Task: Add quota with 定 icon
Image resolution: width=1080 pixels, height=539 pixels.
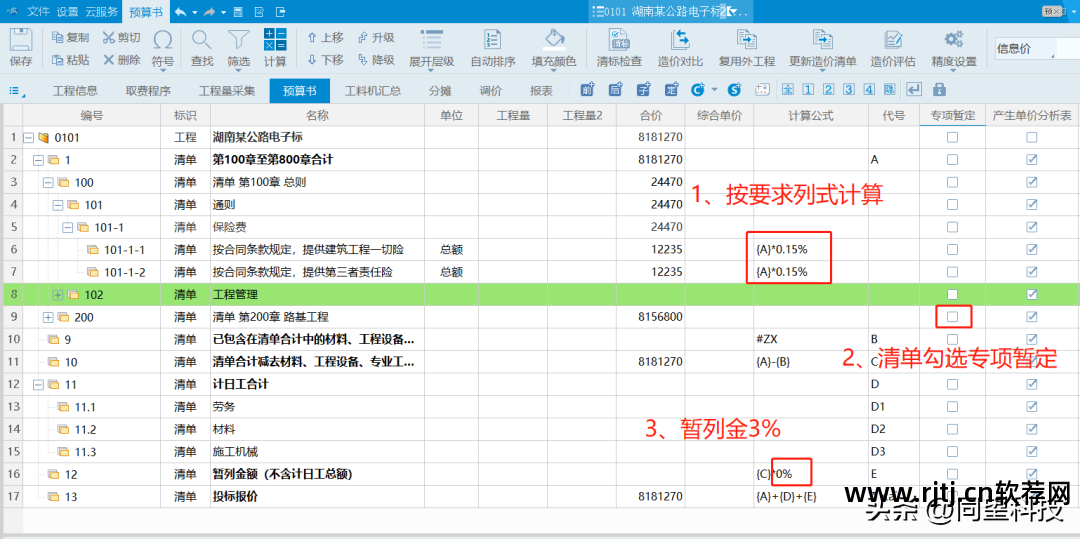Action: point(671,89)
